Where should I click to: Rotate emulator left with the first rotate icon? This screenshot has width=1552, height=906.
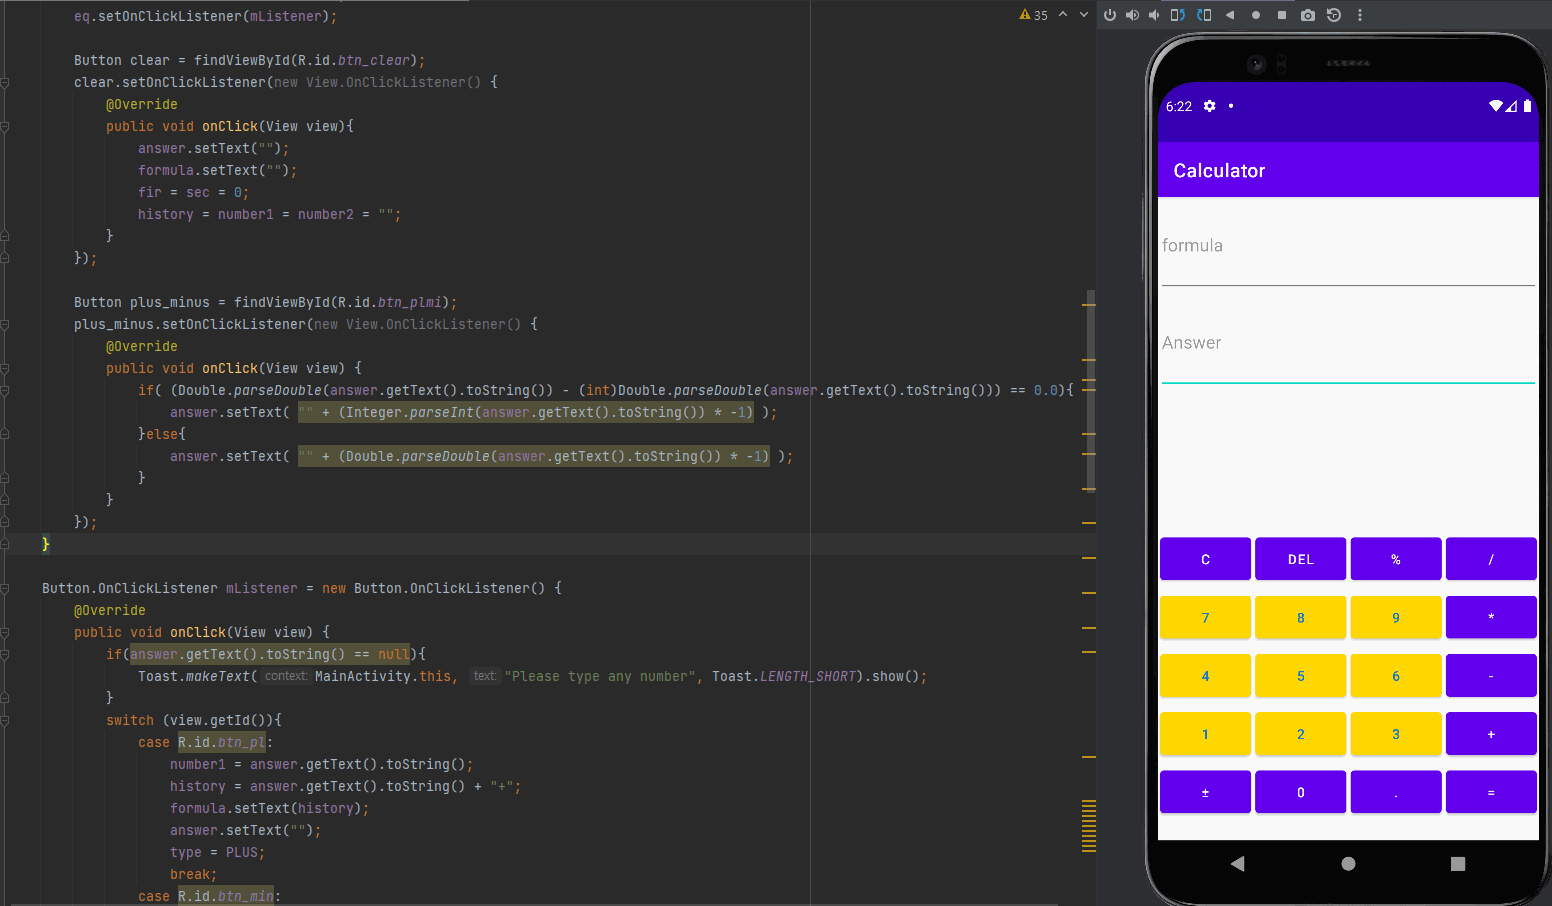tap(1178, 15)
